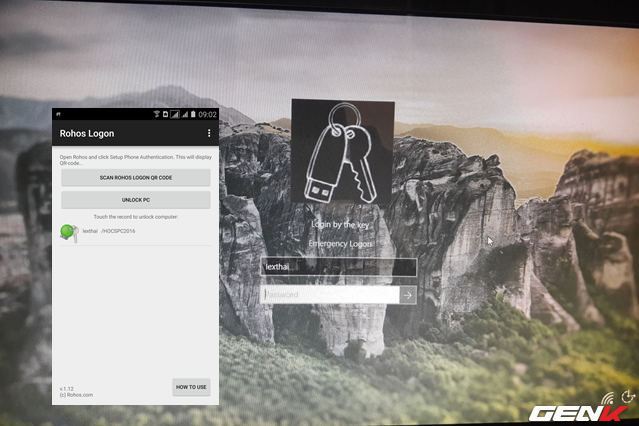This screenshot has width=639, height=426.
Task: Tap the SIM card icon in status bar
Action: [167, 115]
